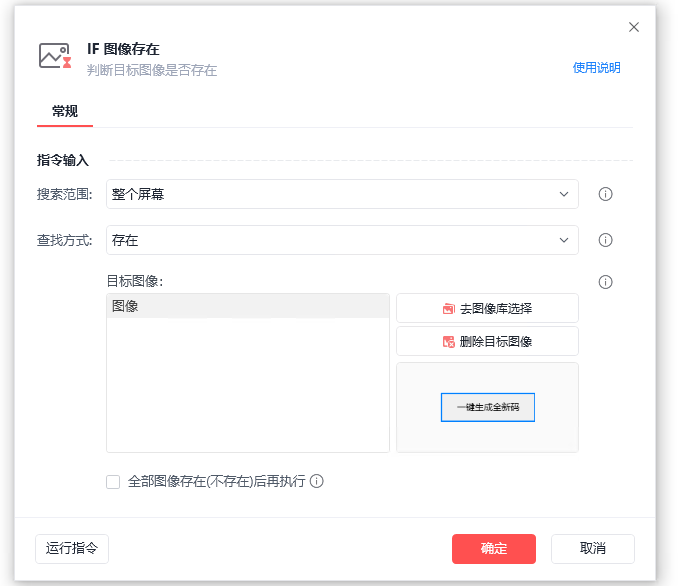Image resolution: width=678 pixels, height=586 pixels.
Task: Click the IF image exists header icon
Action: pos(55,56)
